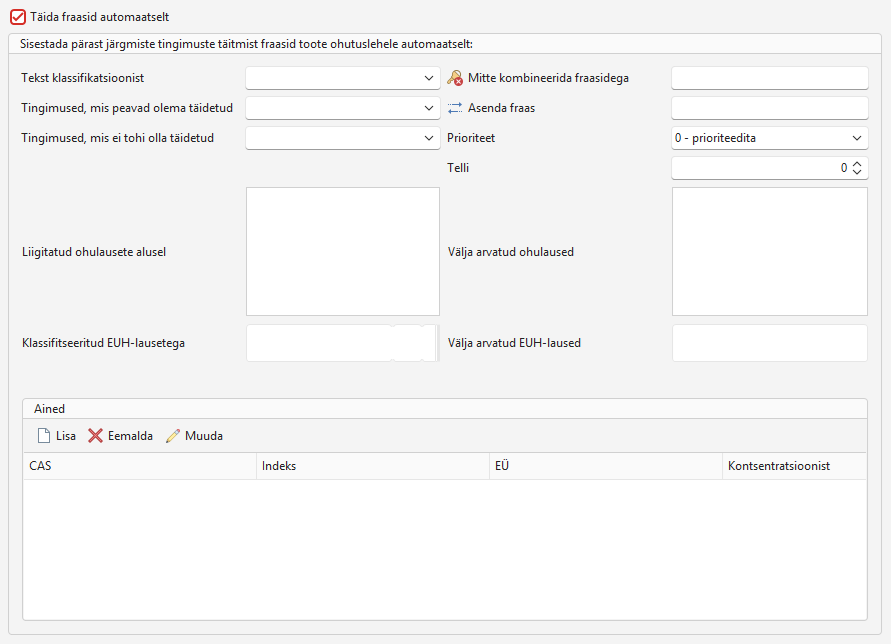The width and height of the screenshot is (891, 644).
Task: Increase the Telli value with up arrow
Action: tap(857, 164)
